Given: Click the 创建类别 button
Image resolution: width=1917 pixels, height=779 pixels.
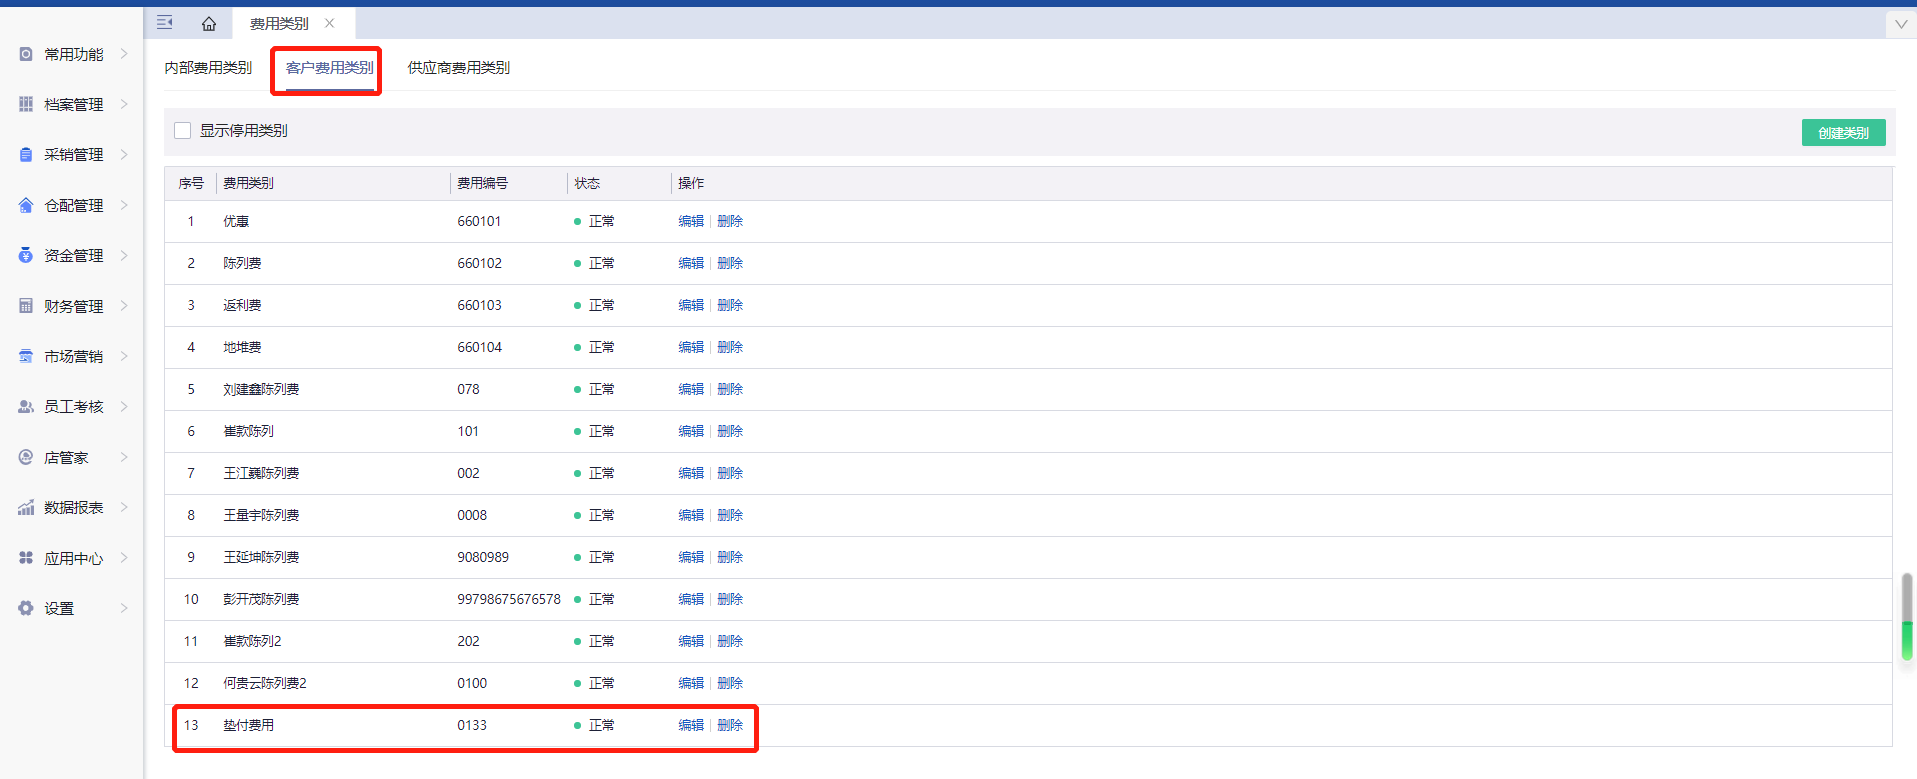Looking at the screenshot, I should (x=1843, y=133).
